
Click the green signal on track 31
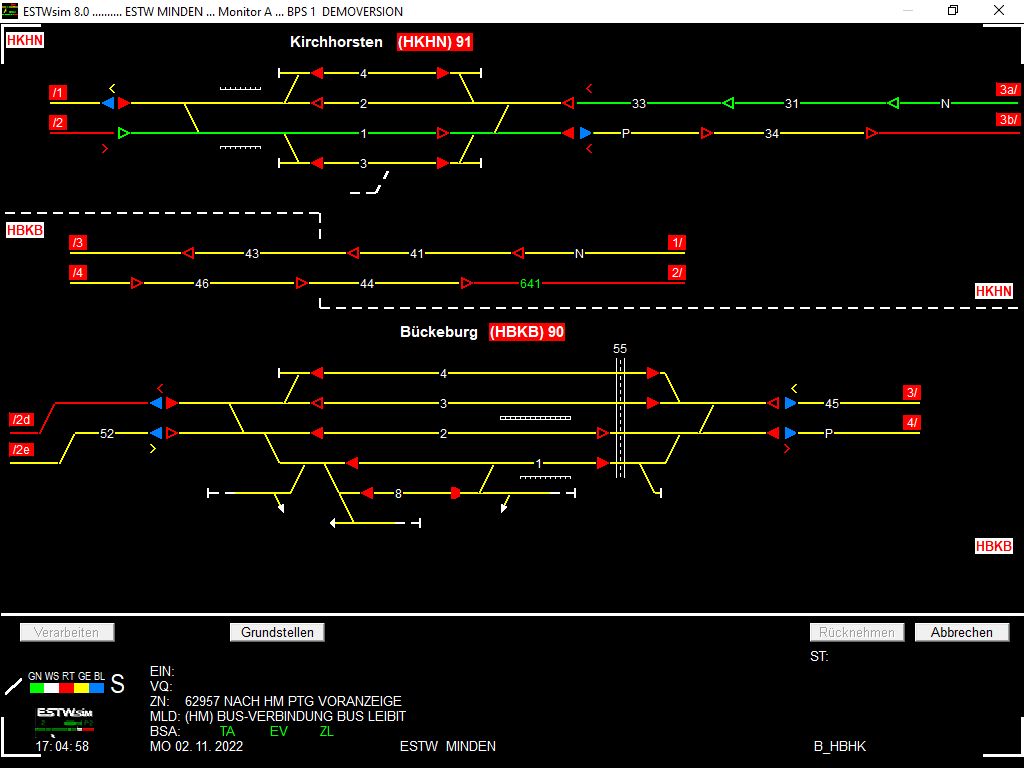pos(728,103)
